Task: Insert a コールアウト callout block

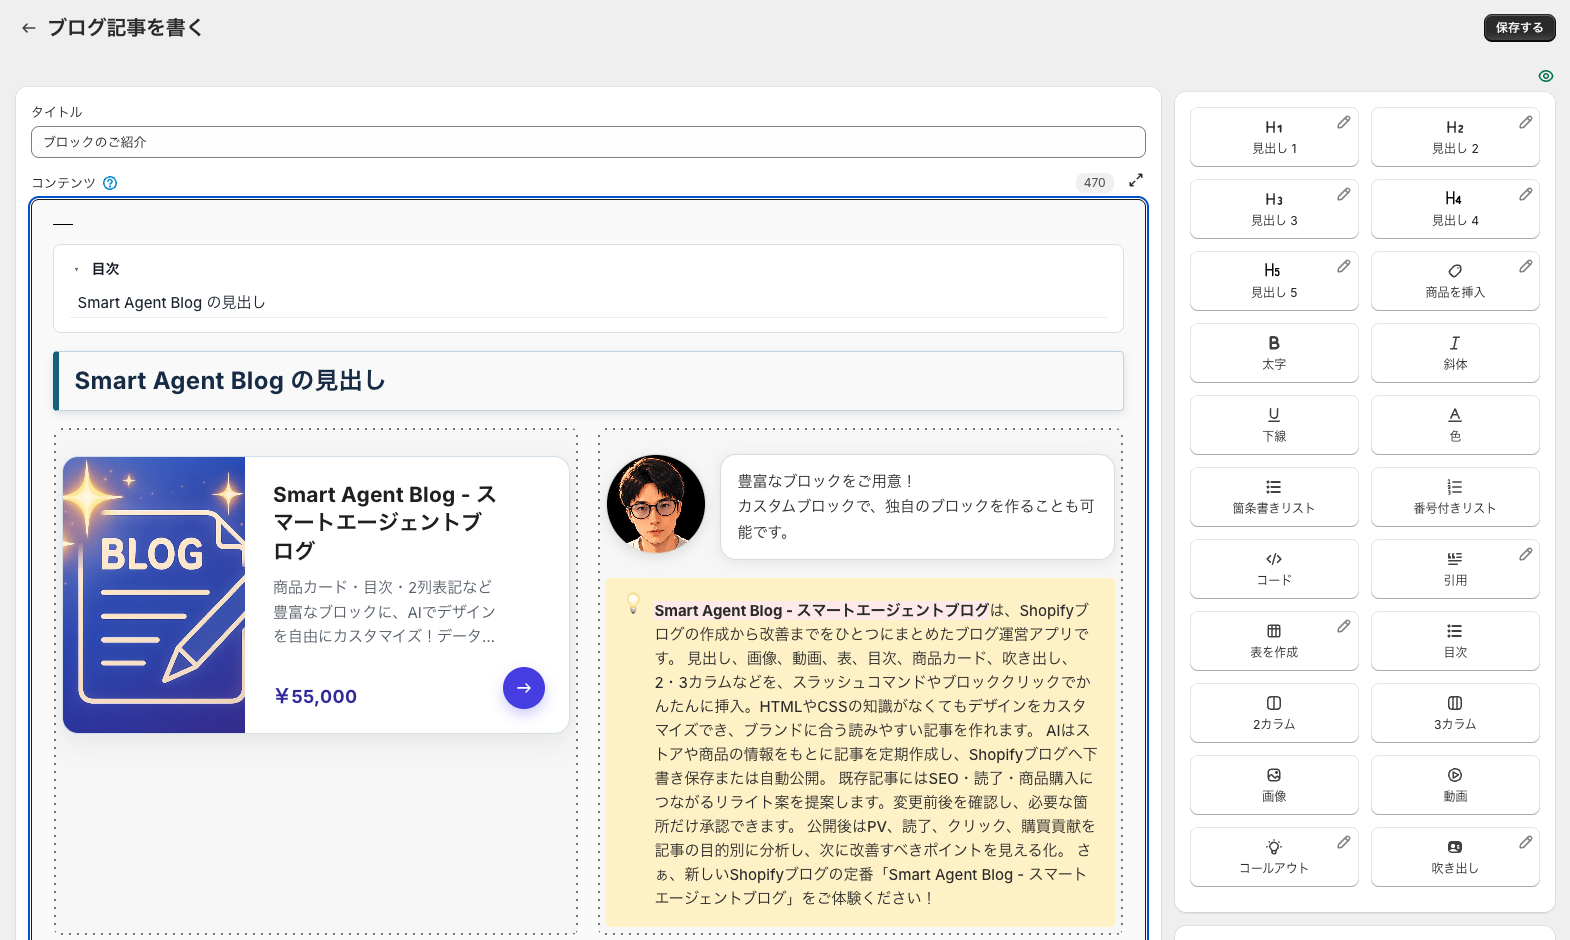Action: click(x=1274, y=857)
